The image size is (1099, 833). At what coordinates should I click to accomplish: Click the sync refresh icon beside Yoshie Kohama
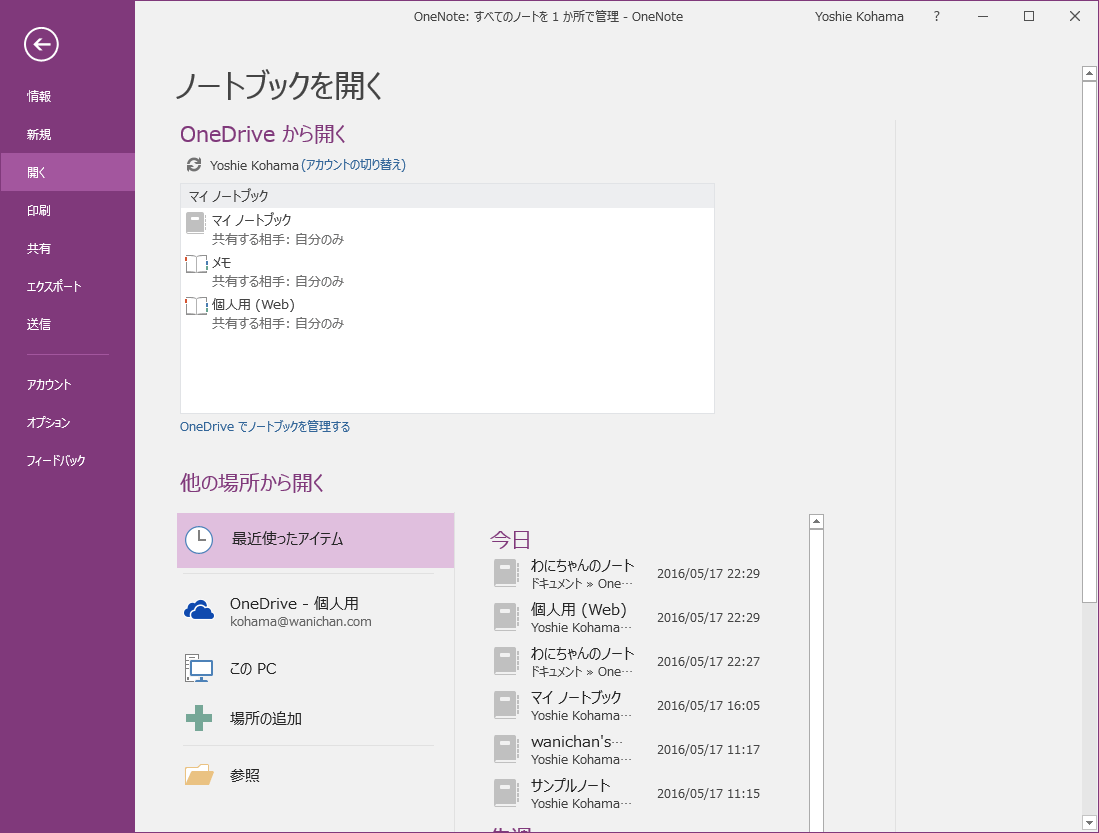coord(194,165)
